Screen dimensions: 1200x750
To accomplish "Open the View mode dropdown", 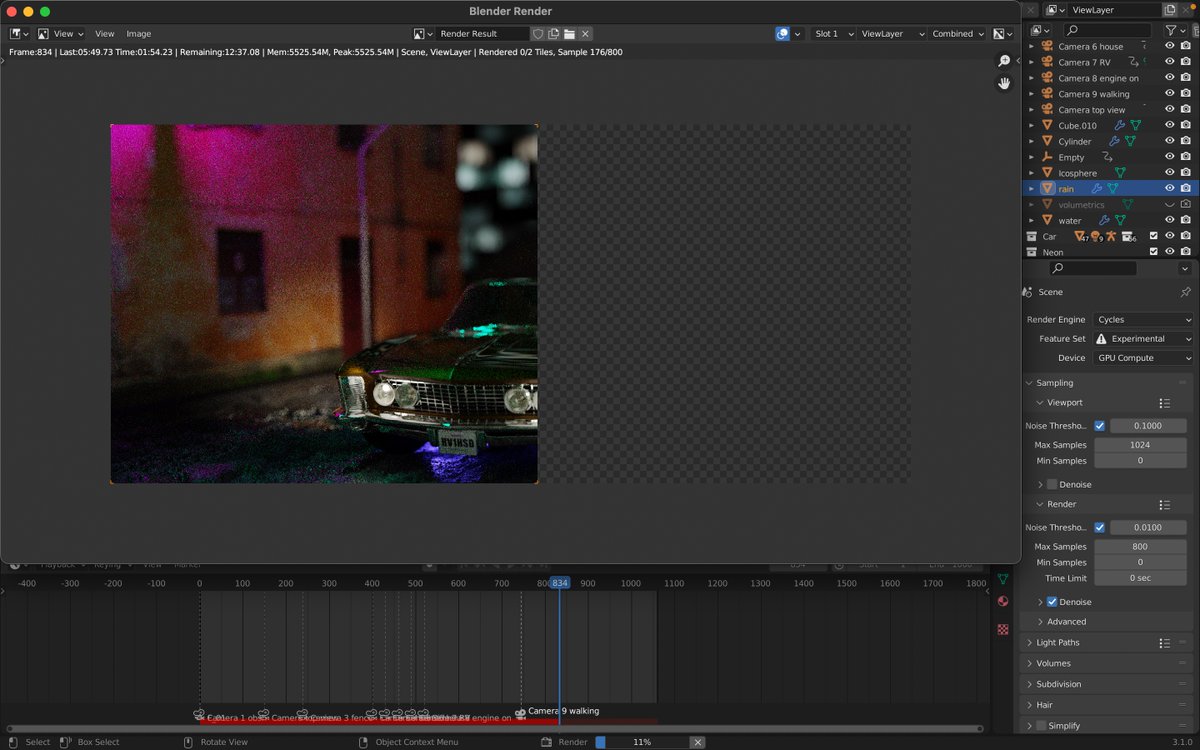I will (x=68, y=34).
